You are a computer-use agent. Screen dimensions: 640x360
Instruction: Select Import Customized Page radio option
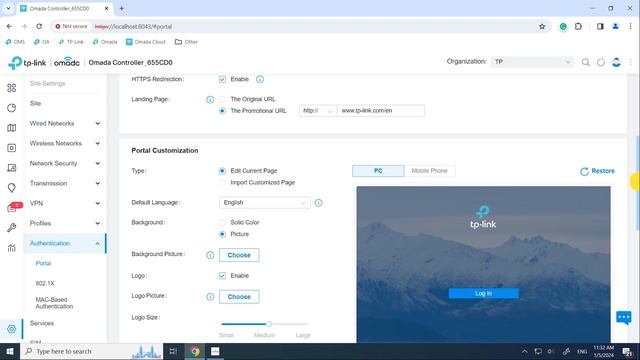coord(222,182)
